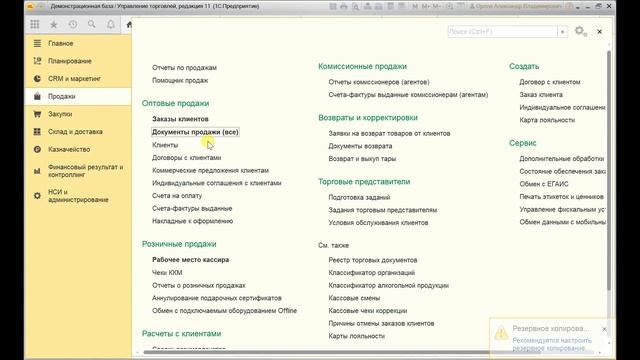Create a new Заказ клиента
The image size is (640, 360).
pos(541,95)
